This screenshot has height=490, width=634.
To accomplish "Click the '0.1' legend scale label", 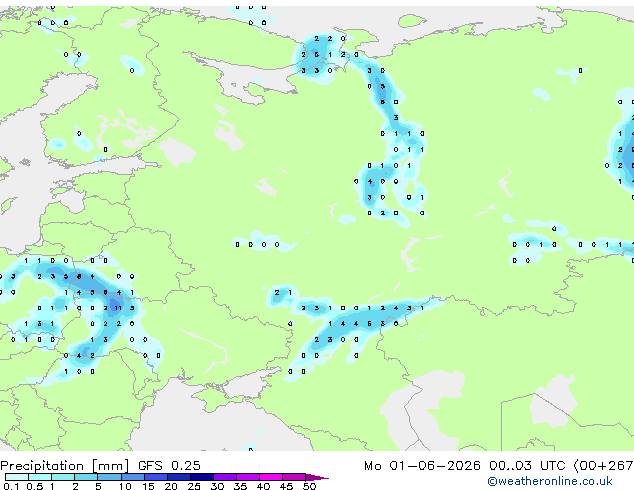I will click(x=11, y=486).
